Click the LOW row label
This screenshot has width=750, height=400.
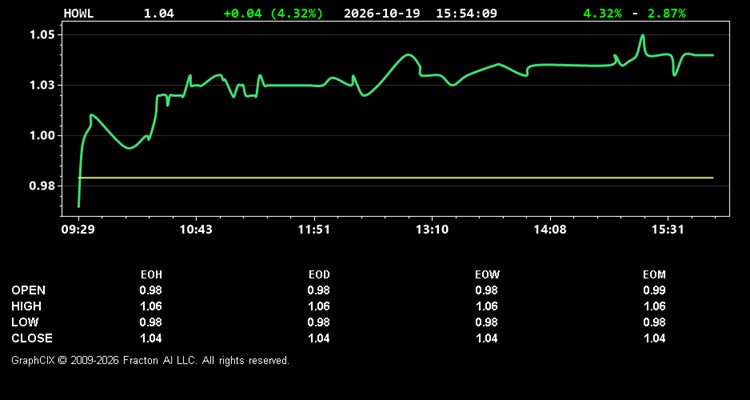[25, 322]
